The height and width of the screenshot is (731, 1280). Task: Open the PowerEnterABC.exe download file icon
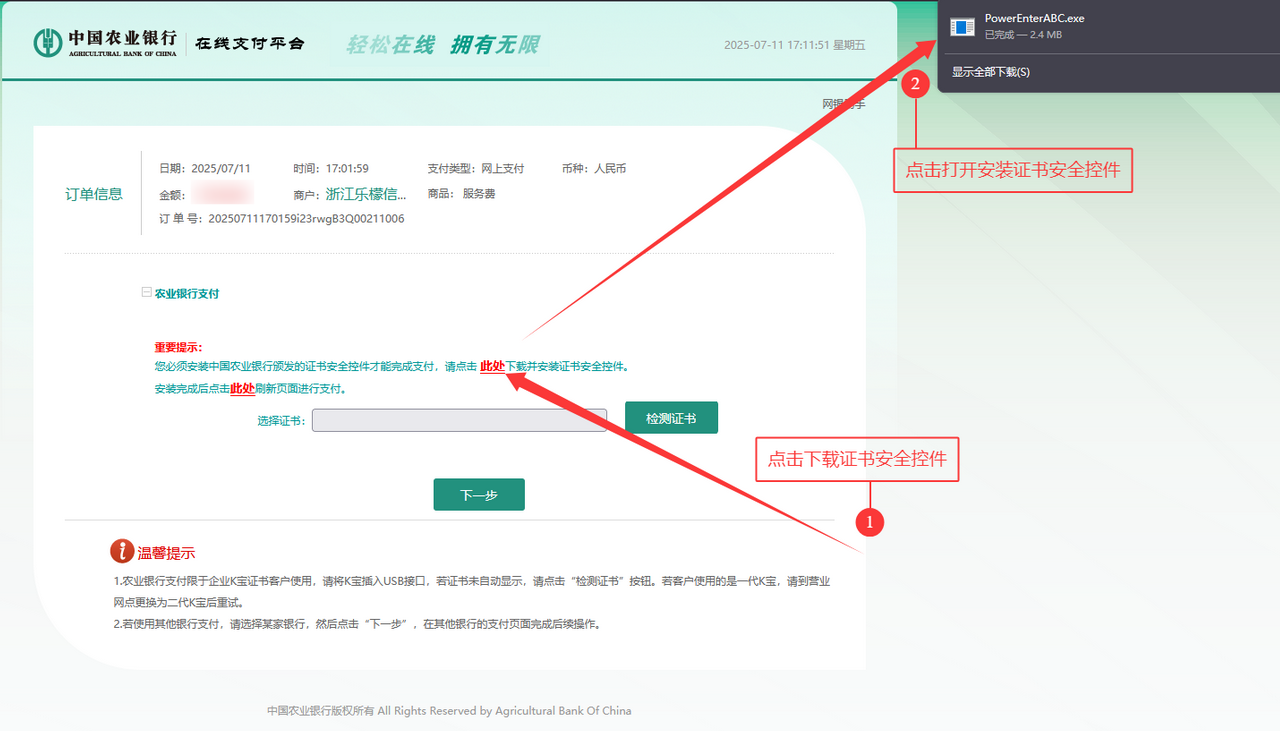coord(962,27)
